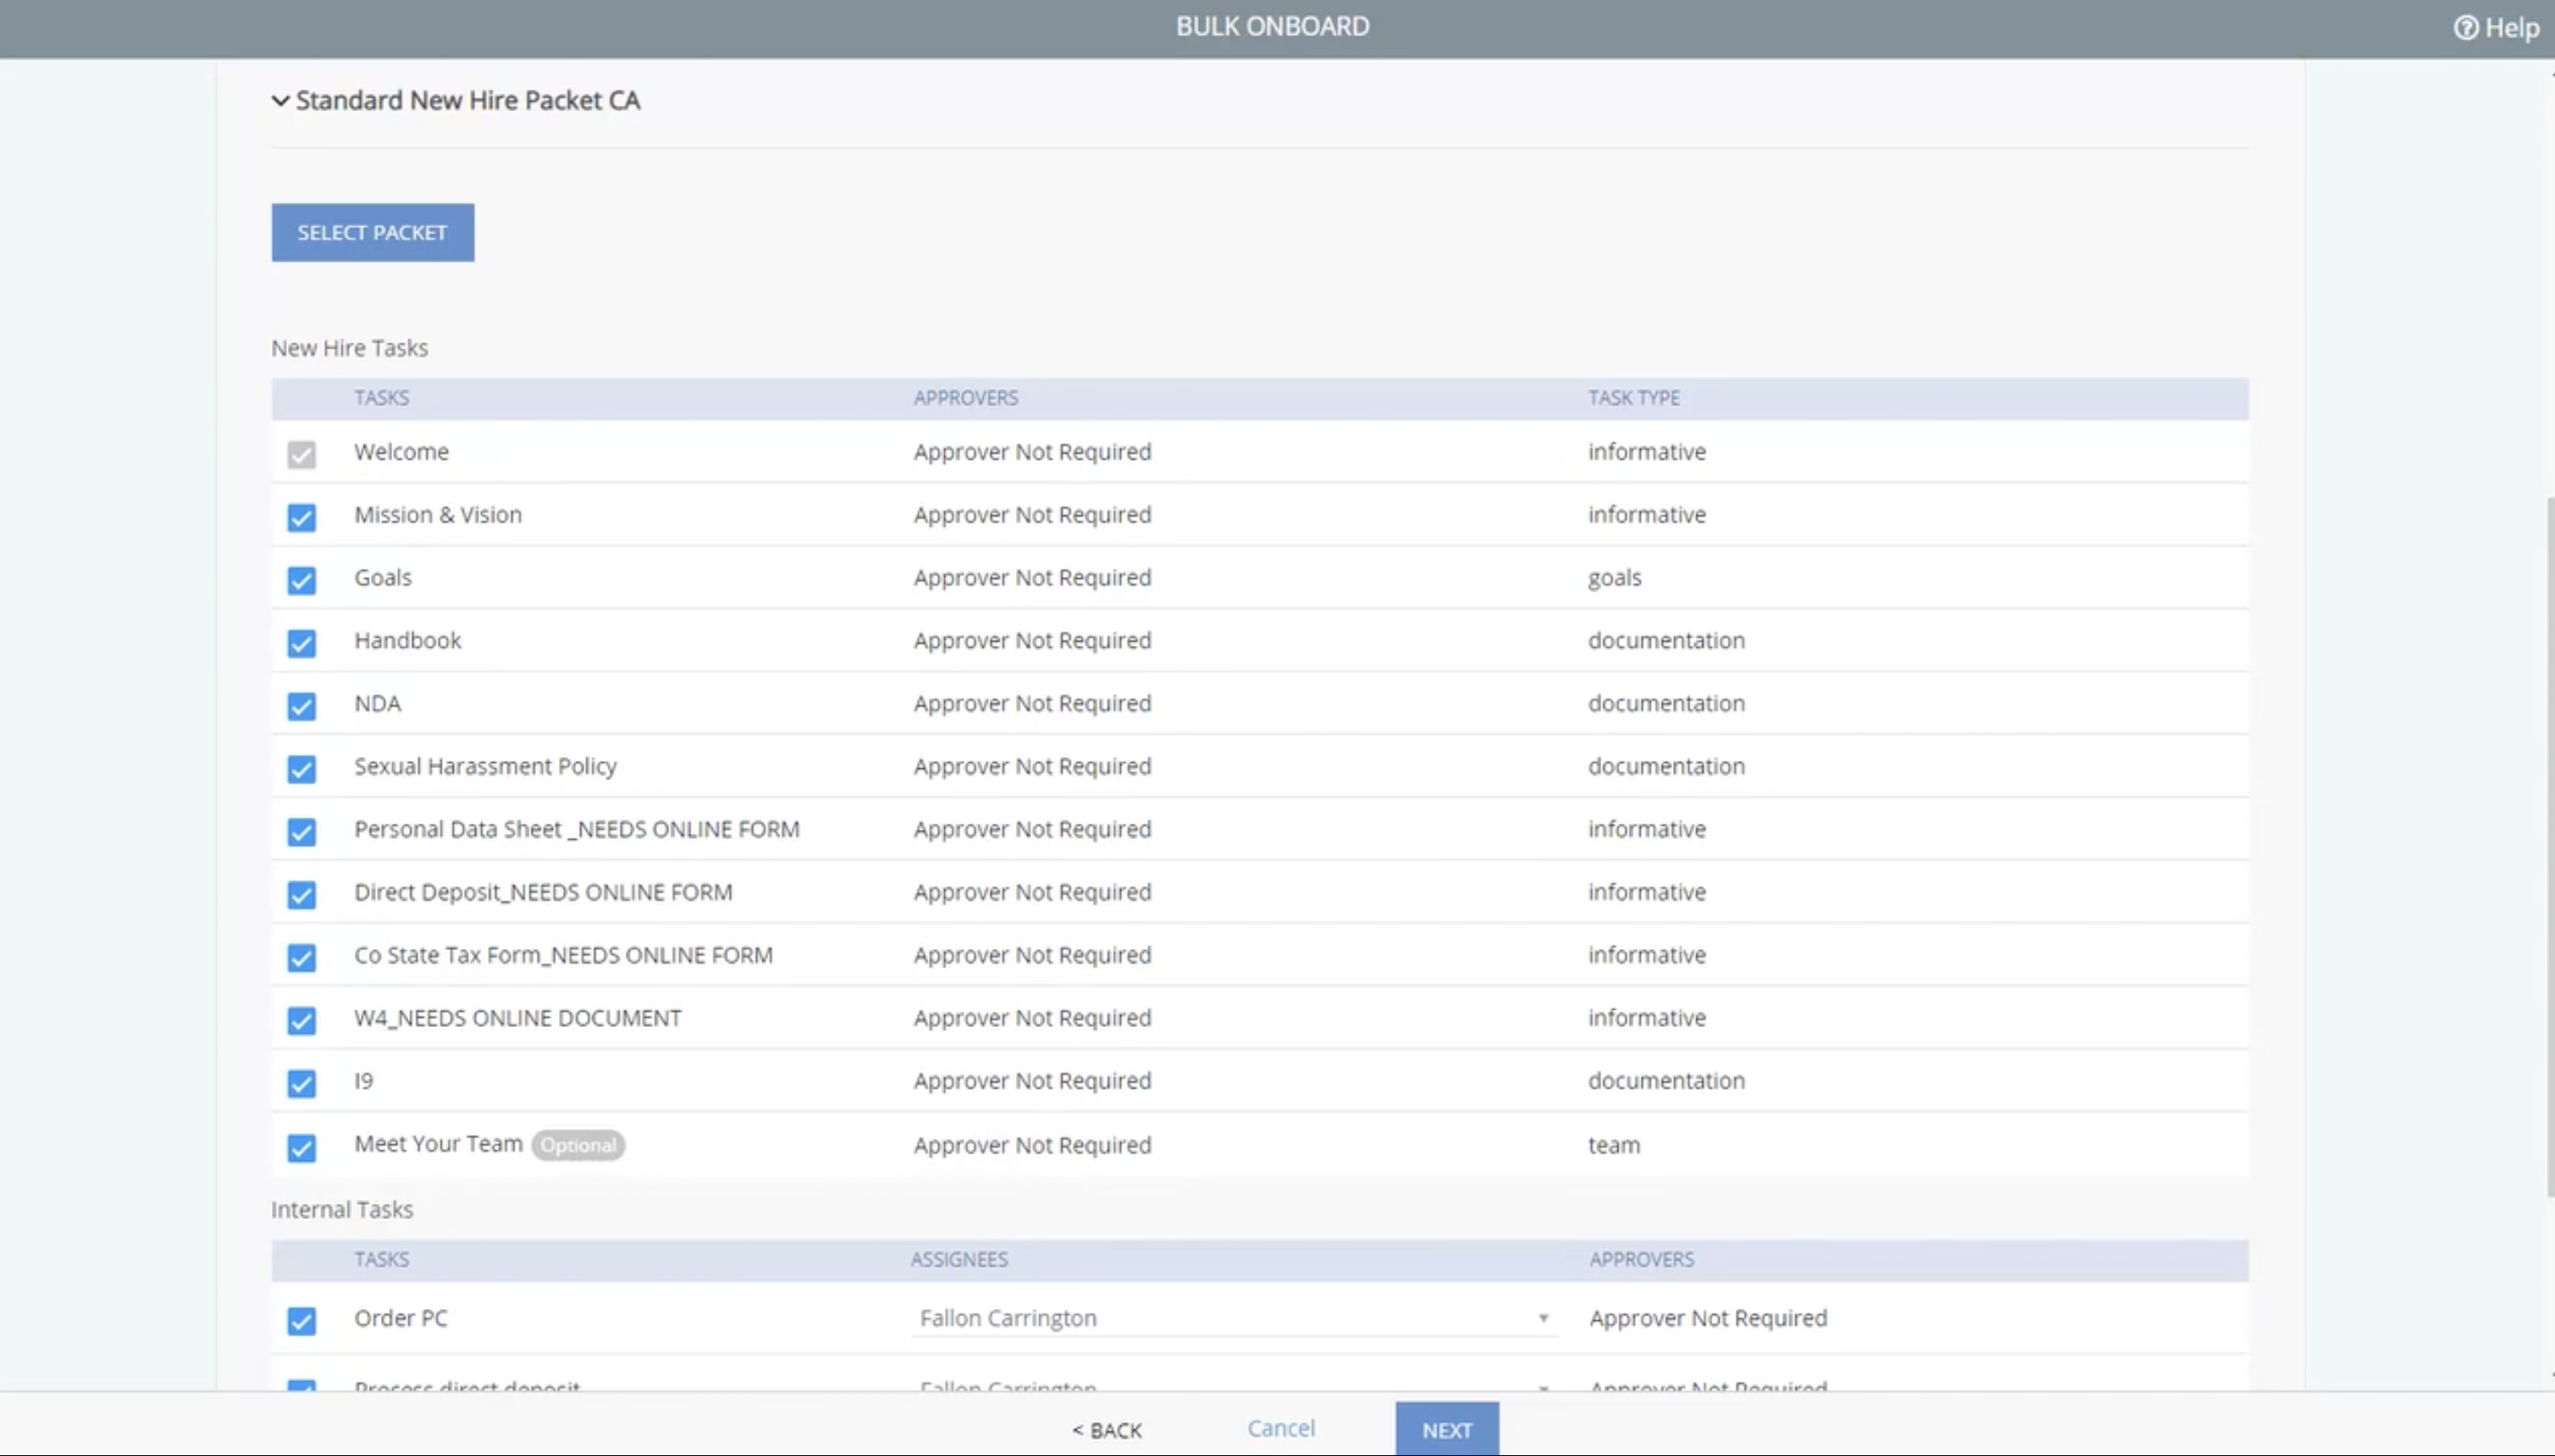The image size is (2555, 1456).
Task: Click the New Hire Tasks section label
Action: (349, 348)
